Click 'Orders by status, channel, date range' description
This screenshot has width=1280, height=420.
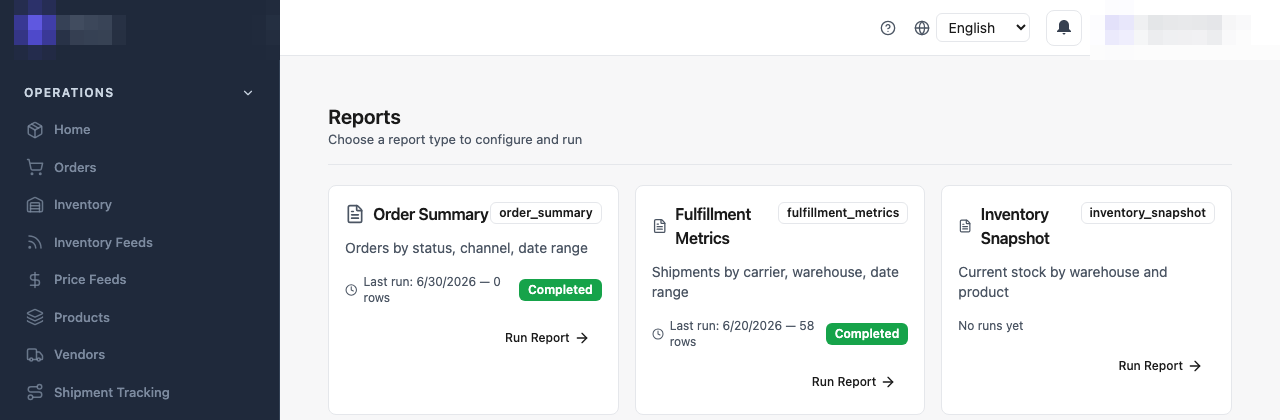tap(466, 248)
